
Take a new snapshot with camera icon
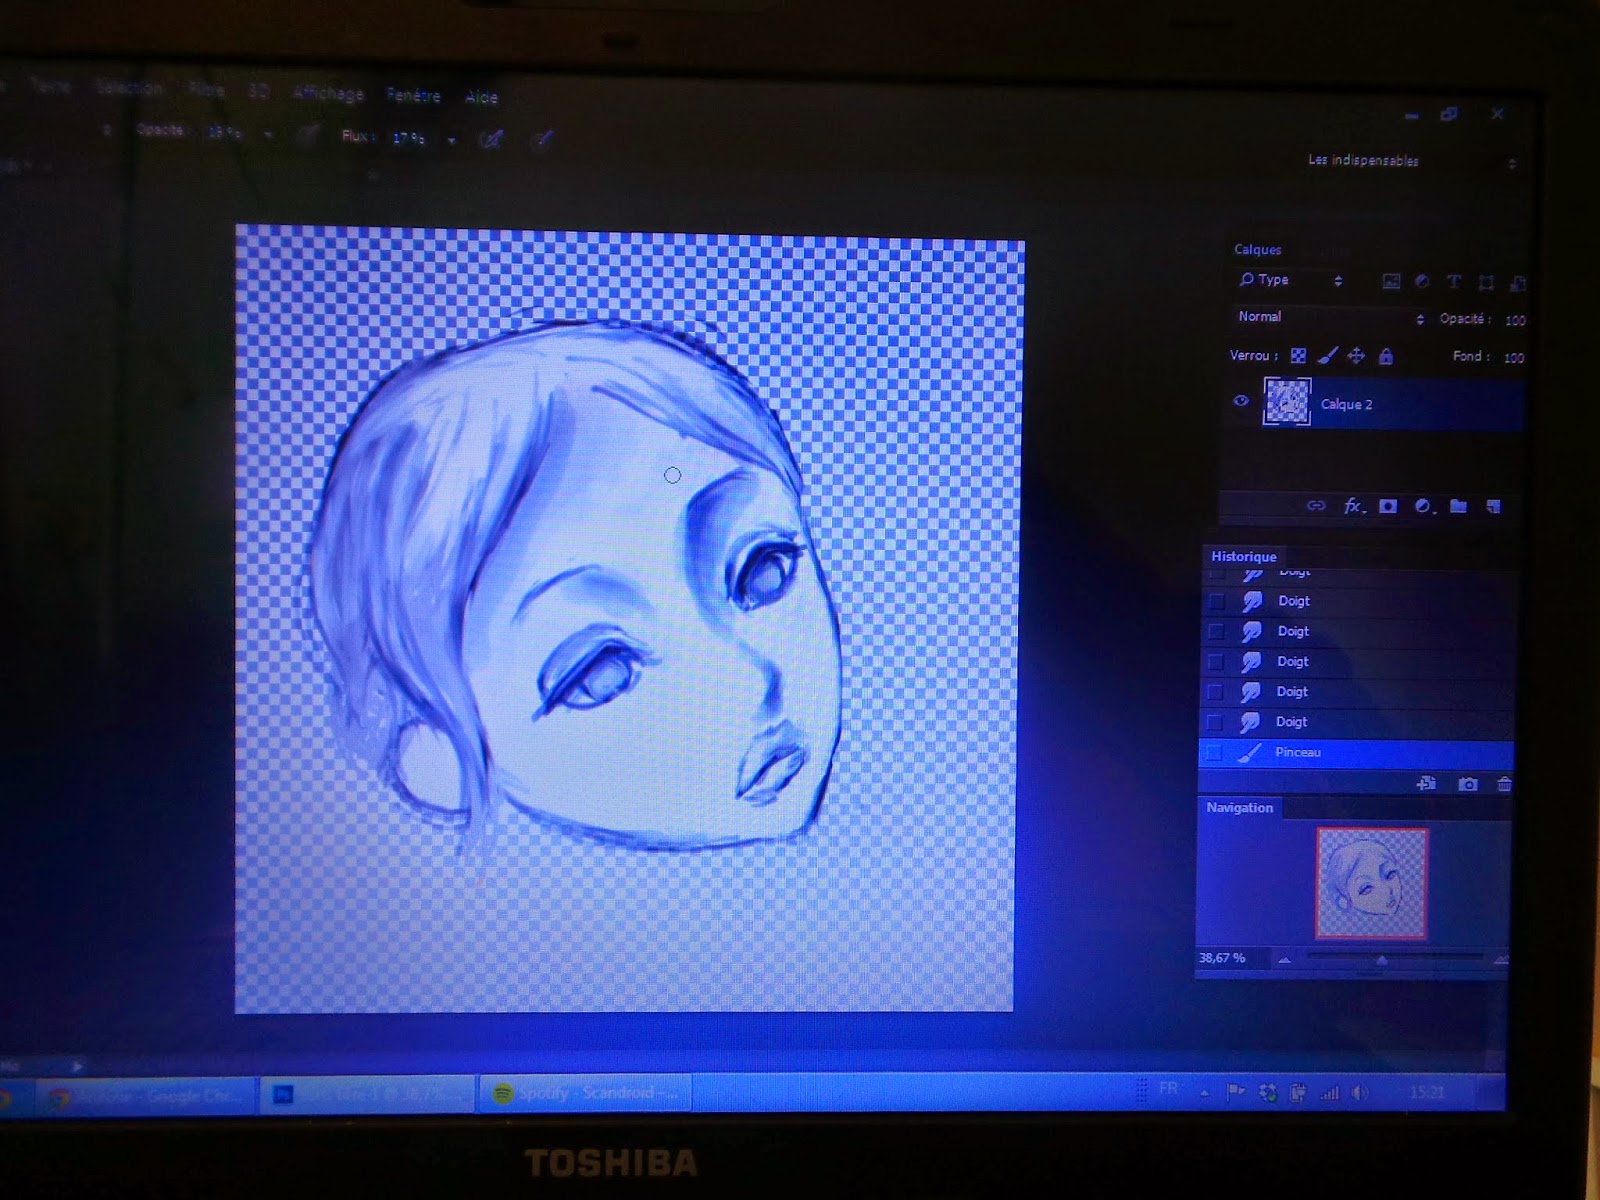(1467, 785)
